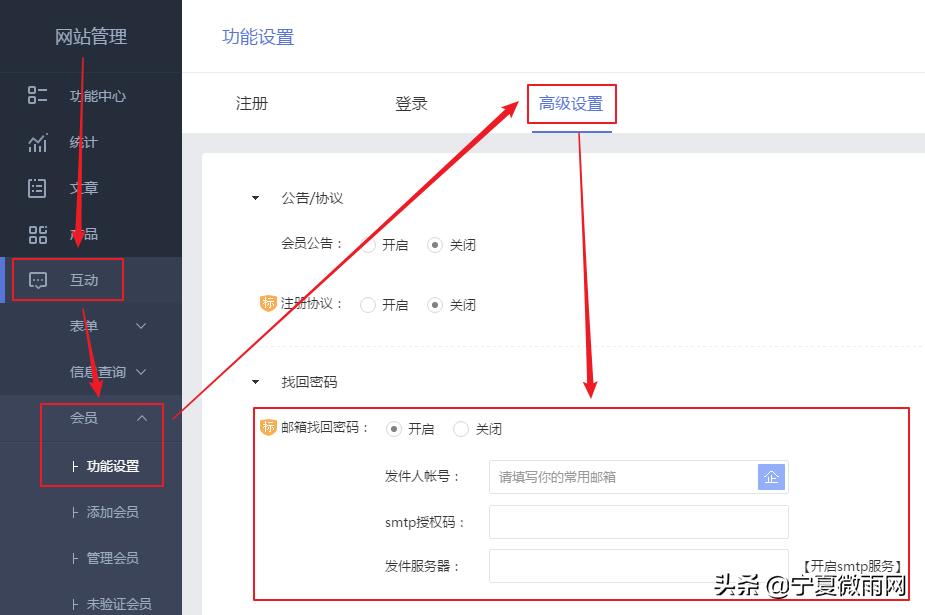
Task: Open the 注册 tab
Action: click(x=252, y=103)
